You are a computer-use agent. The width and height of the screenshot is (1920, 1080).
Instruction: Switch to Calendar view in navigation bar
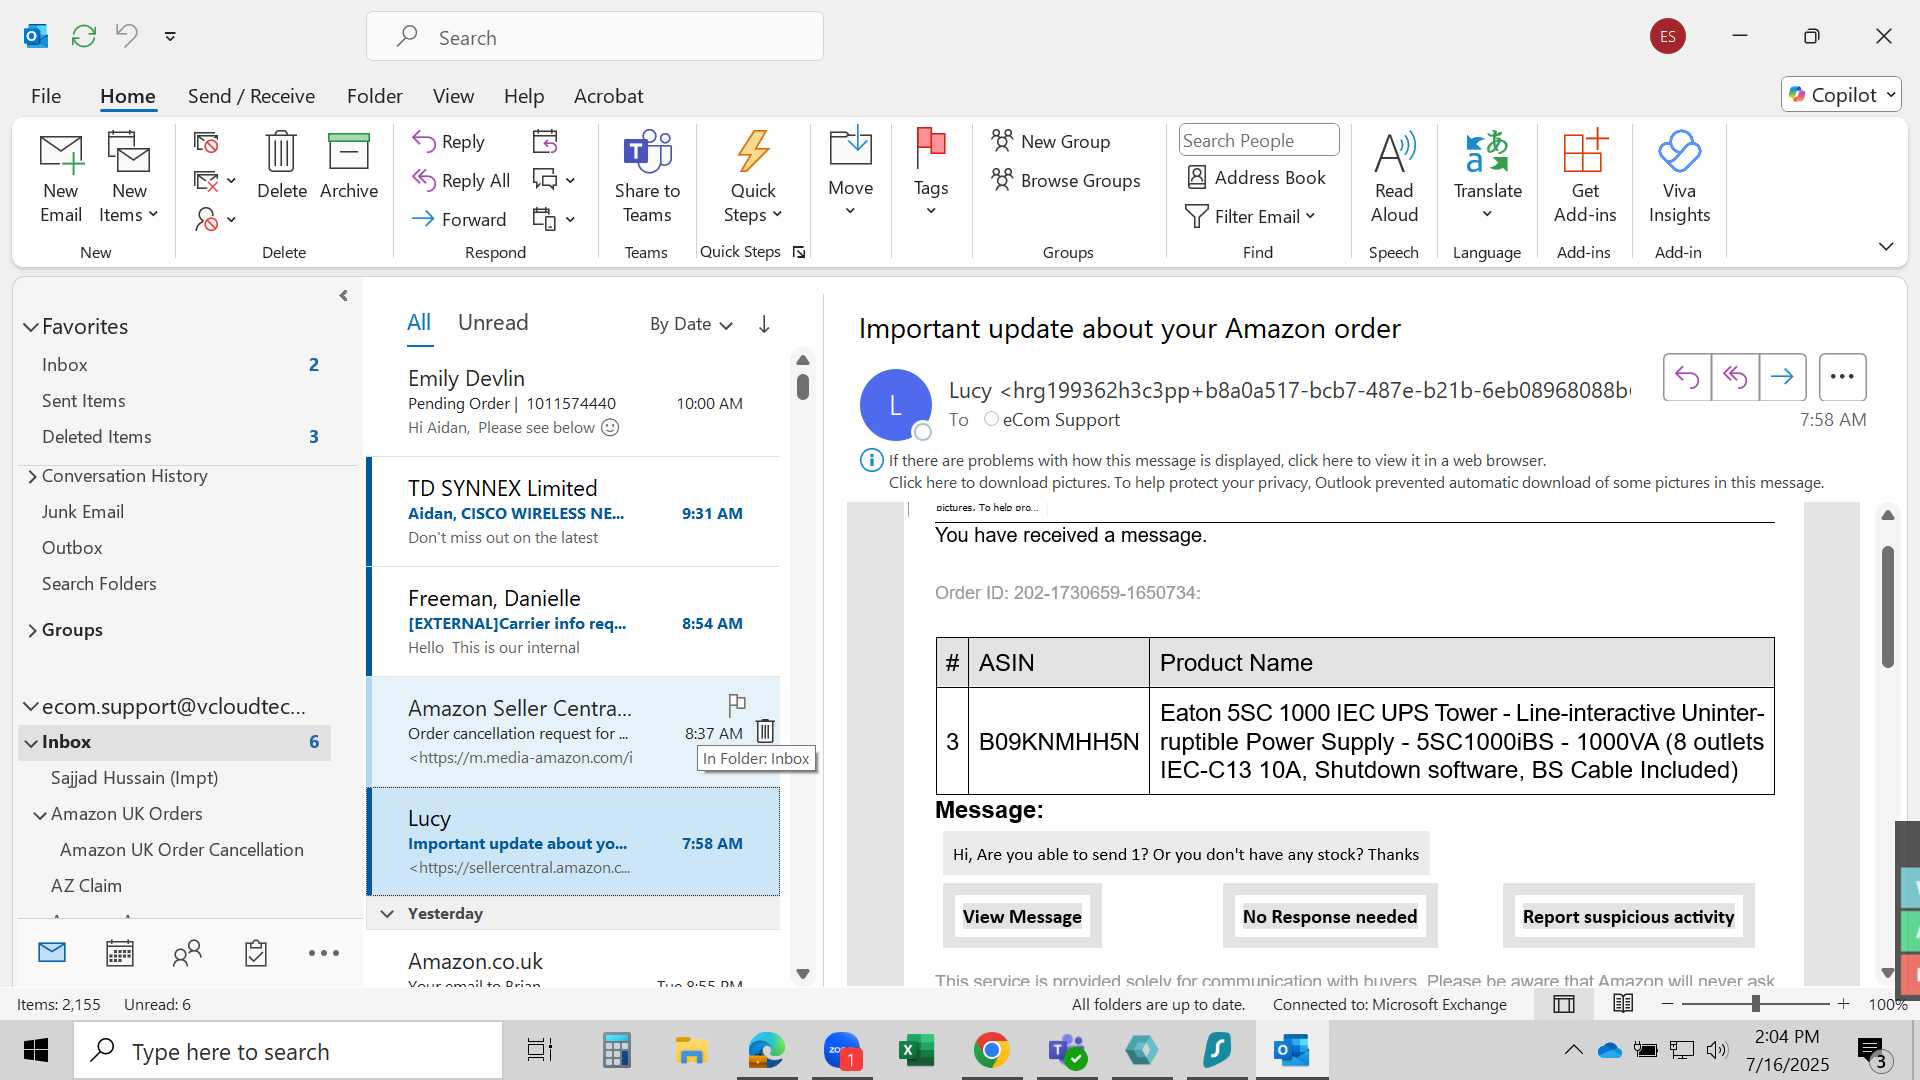tap(120, 953)
